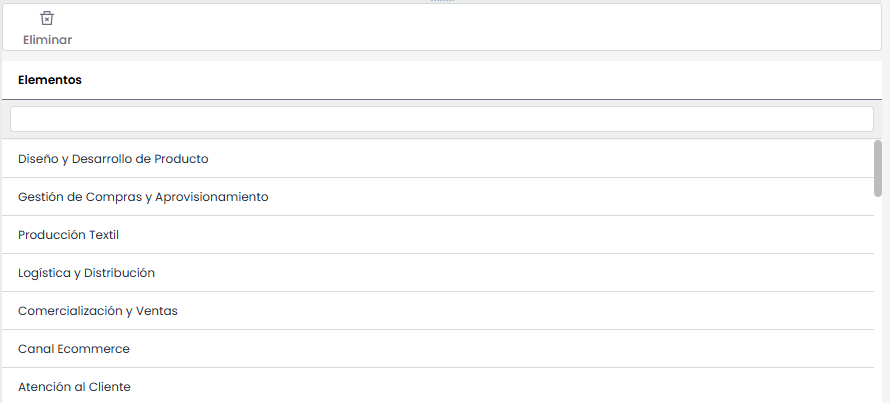890x403 pixels.
Task: Select the logistics and distribution row
Action: point(86,273)
